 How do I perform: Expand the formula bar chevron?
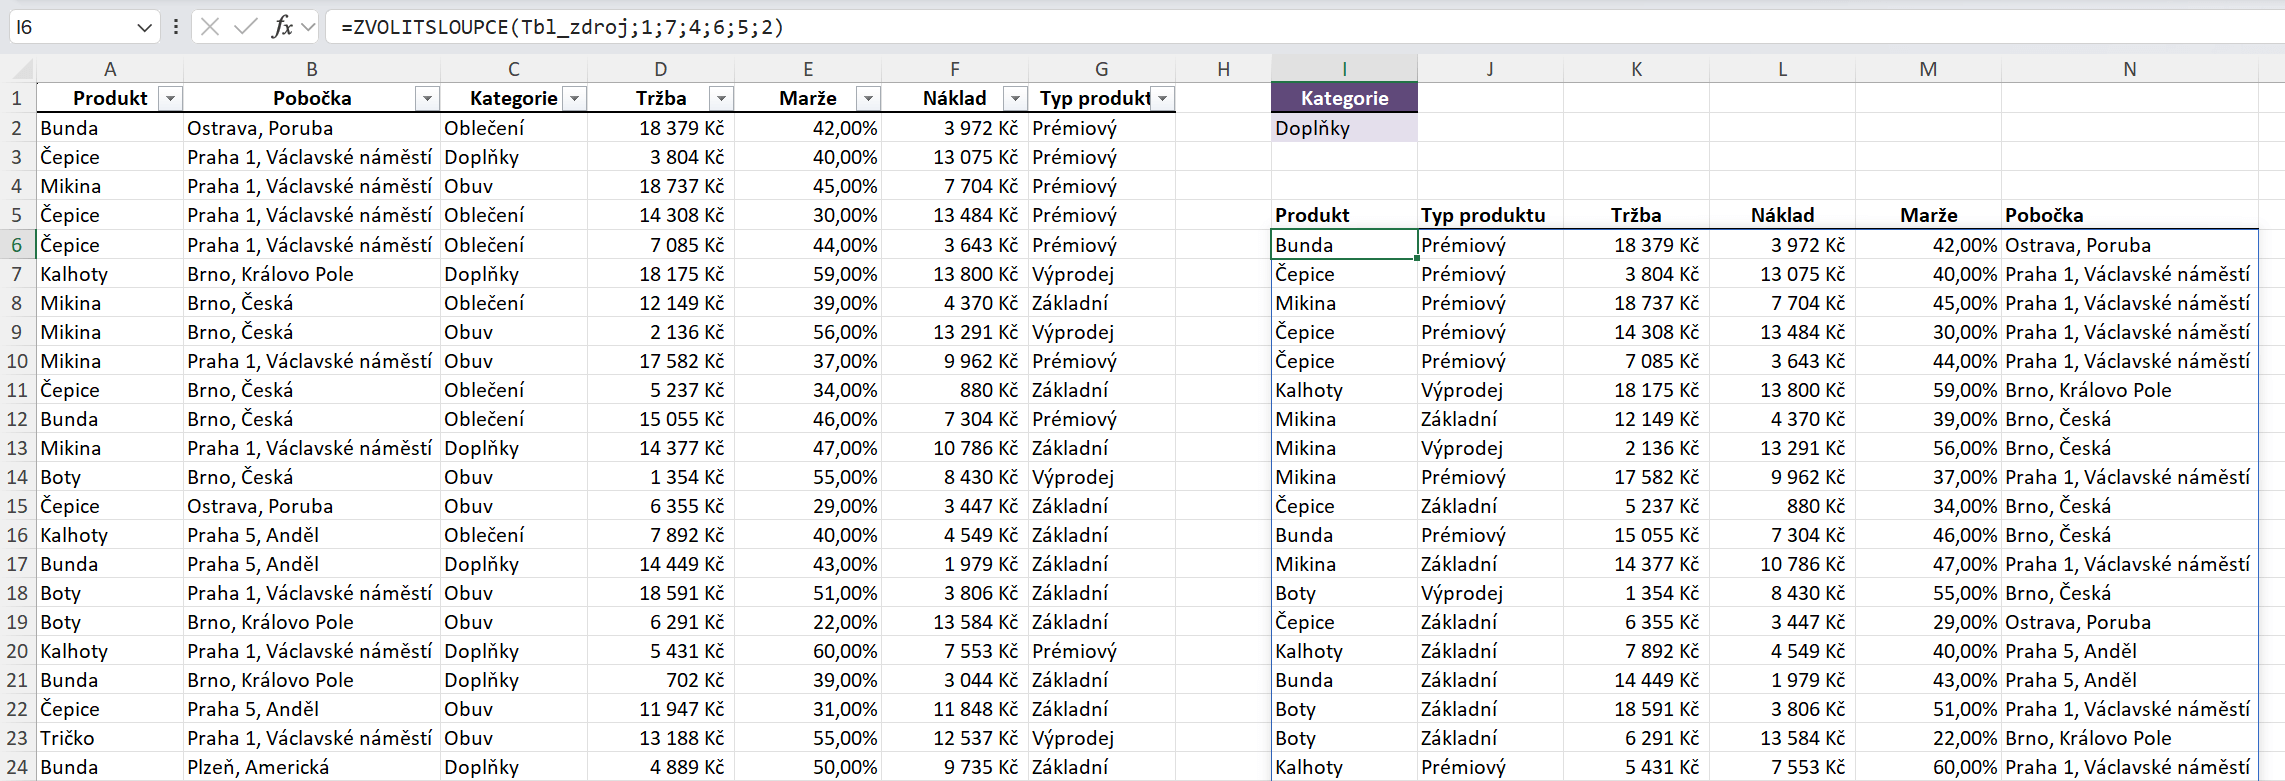[308, 27]
